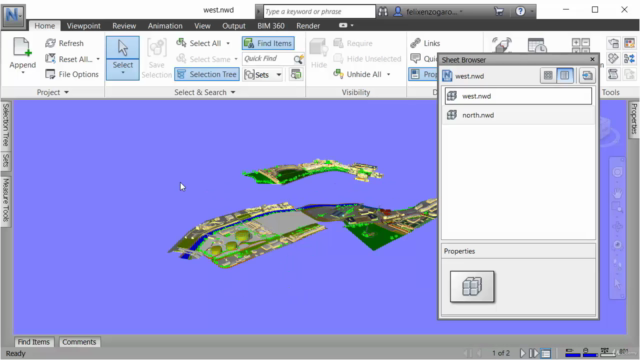Screen dimensions: 640x360
Task: Open the Reset All dropdown
Action: pos(98,59)
